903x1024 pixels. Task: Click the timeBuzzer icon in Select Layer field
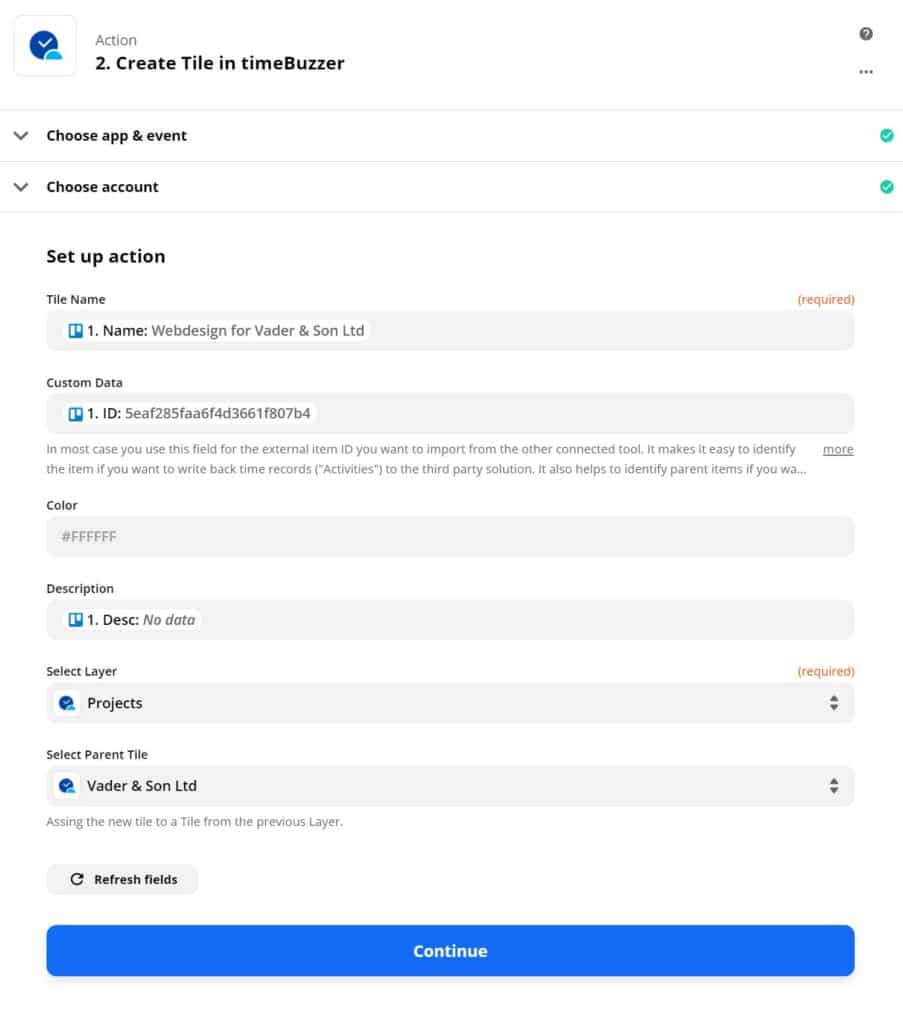[x=66, y=703]
